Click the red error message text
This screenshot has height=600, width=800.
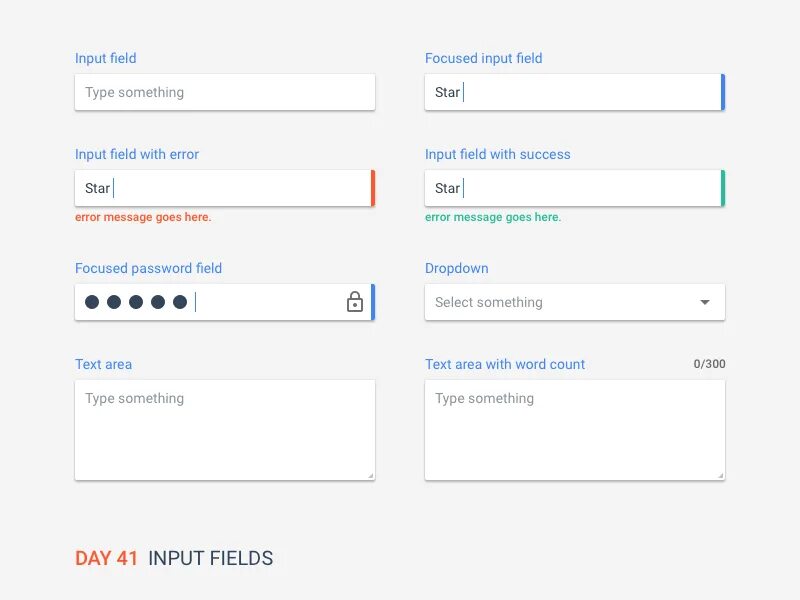(143, 217)
